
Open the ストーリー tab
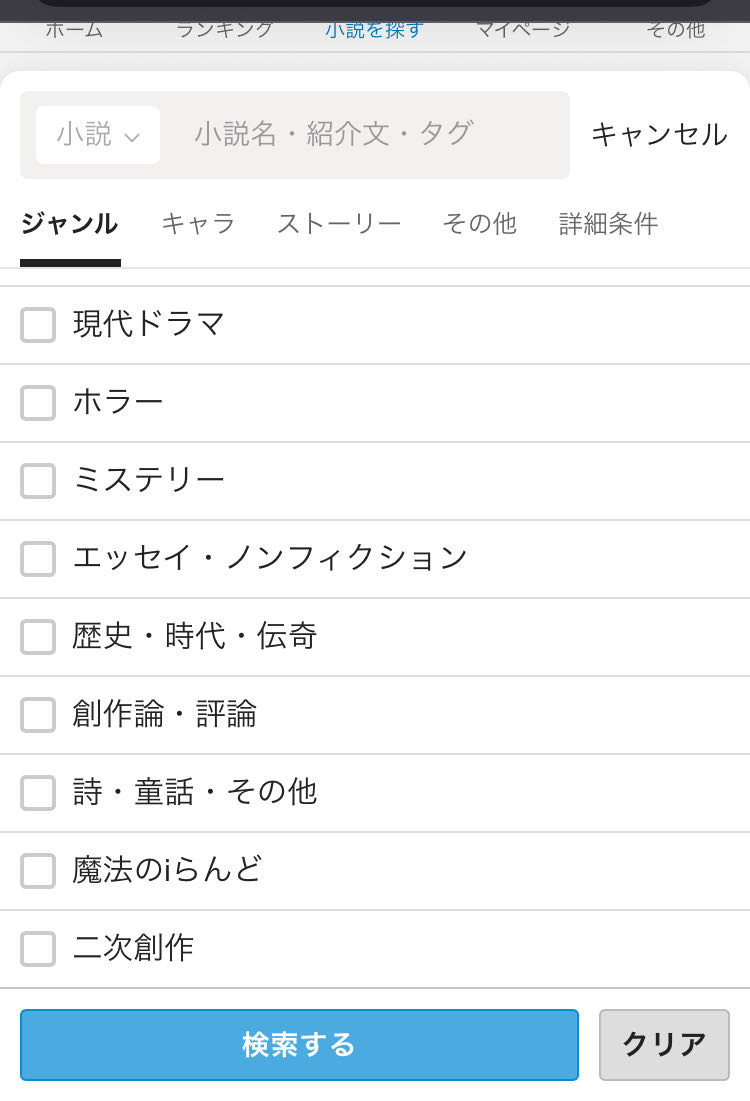pyautogui.click(x=339, y=224)
